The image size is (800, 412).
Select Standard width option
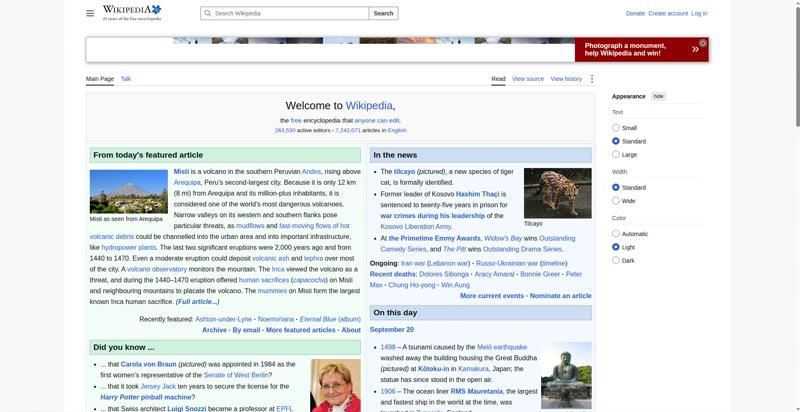616,188
